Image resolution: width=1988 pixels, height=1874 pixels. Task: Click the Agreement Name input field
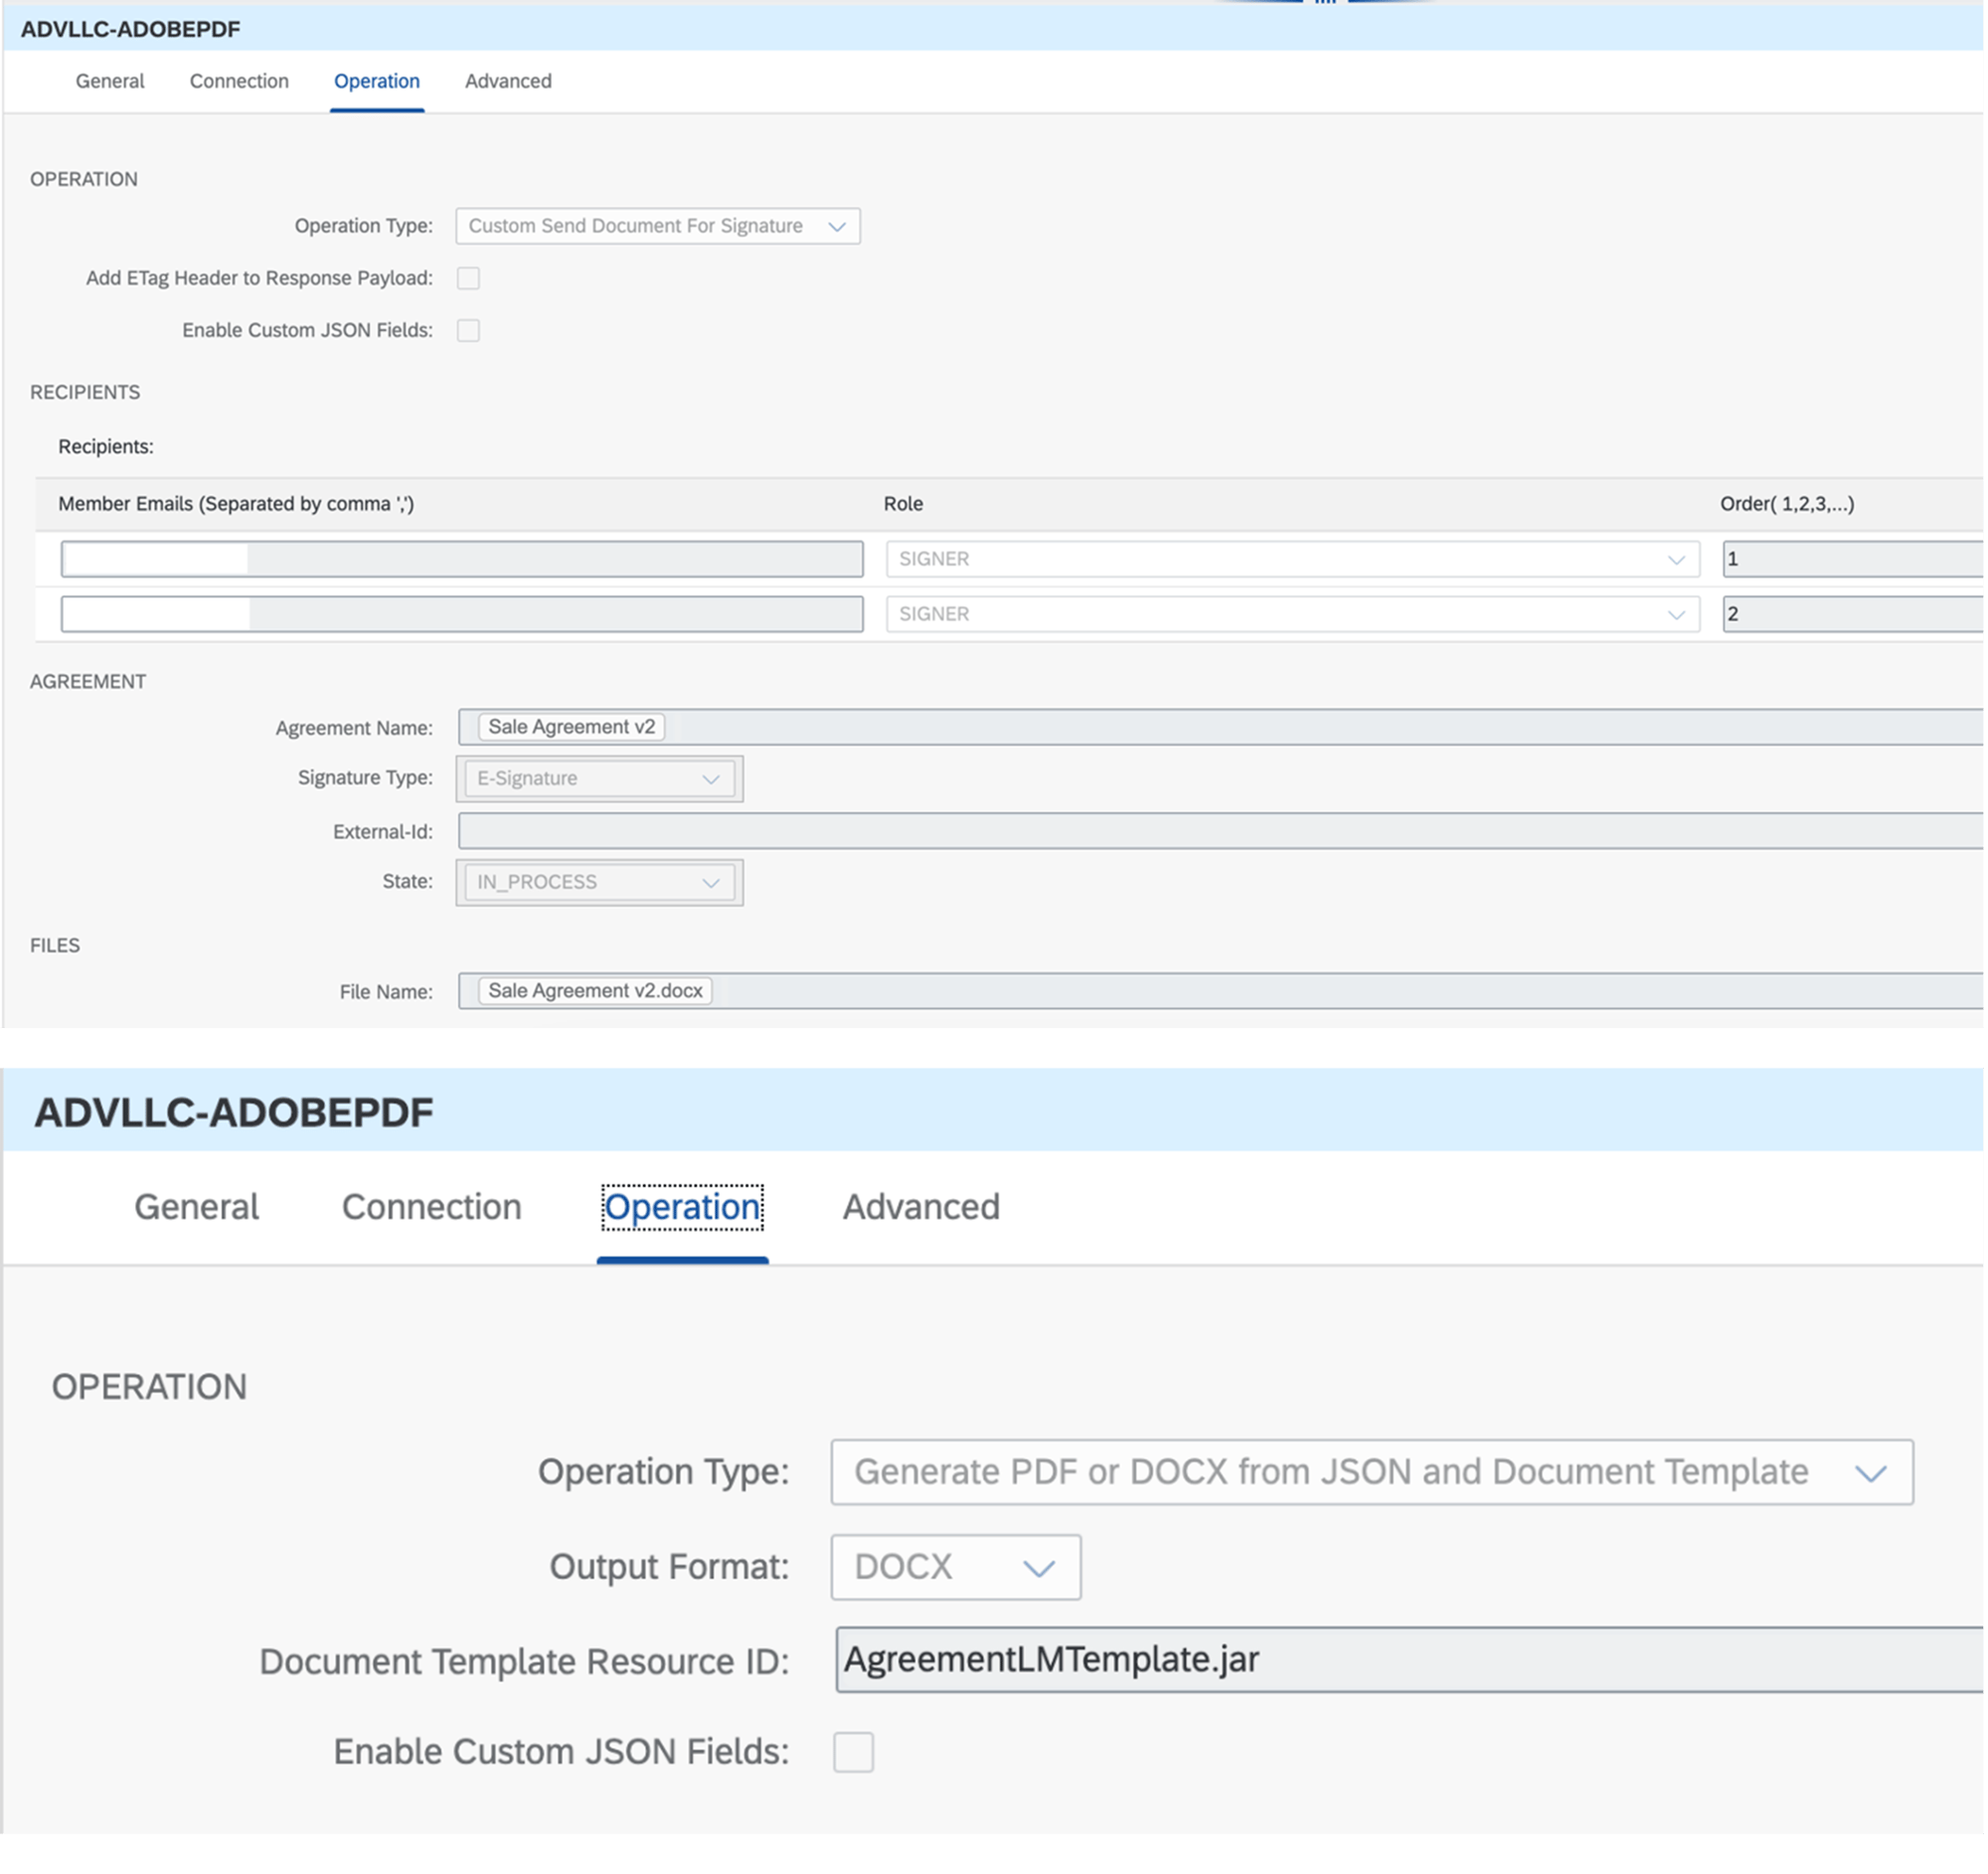pyautogui.click(x=1215, y=726)
